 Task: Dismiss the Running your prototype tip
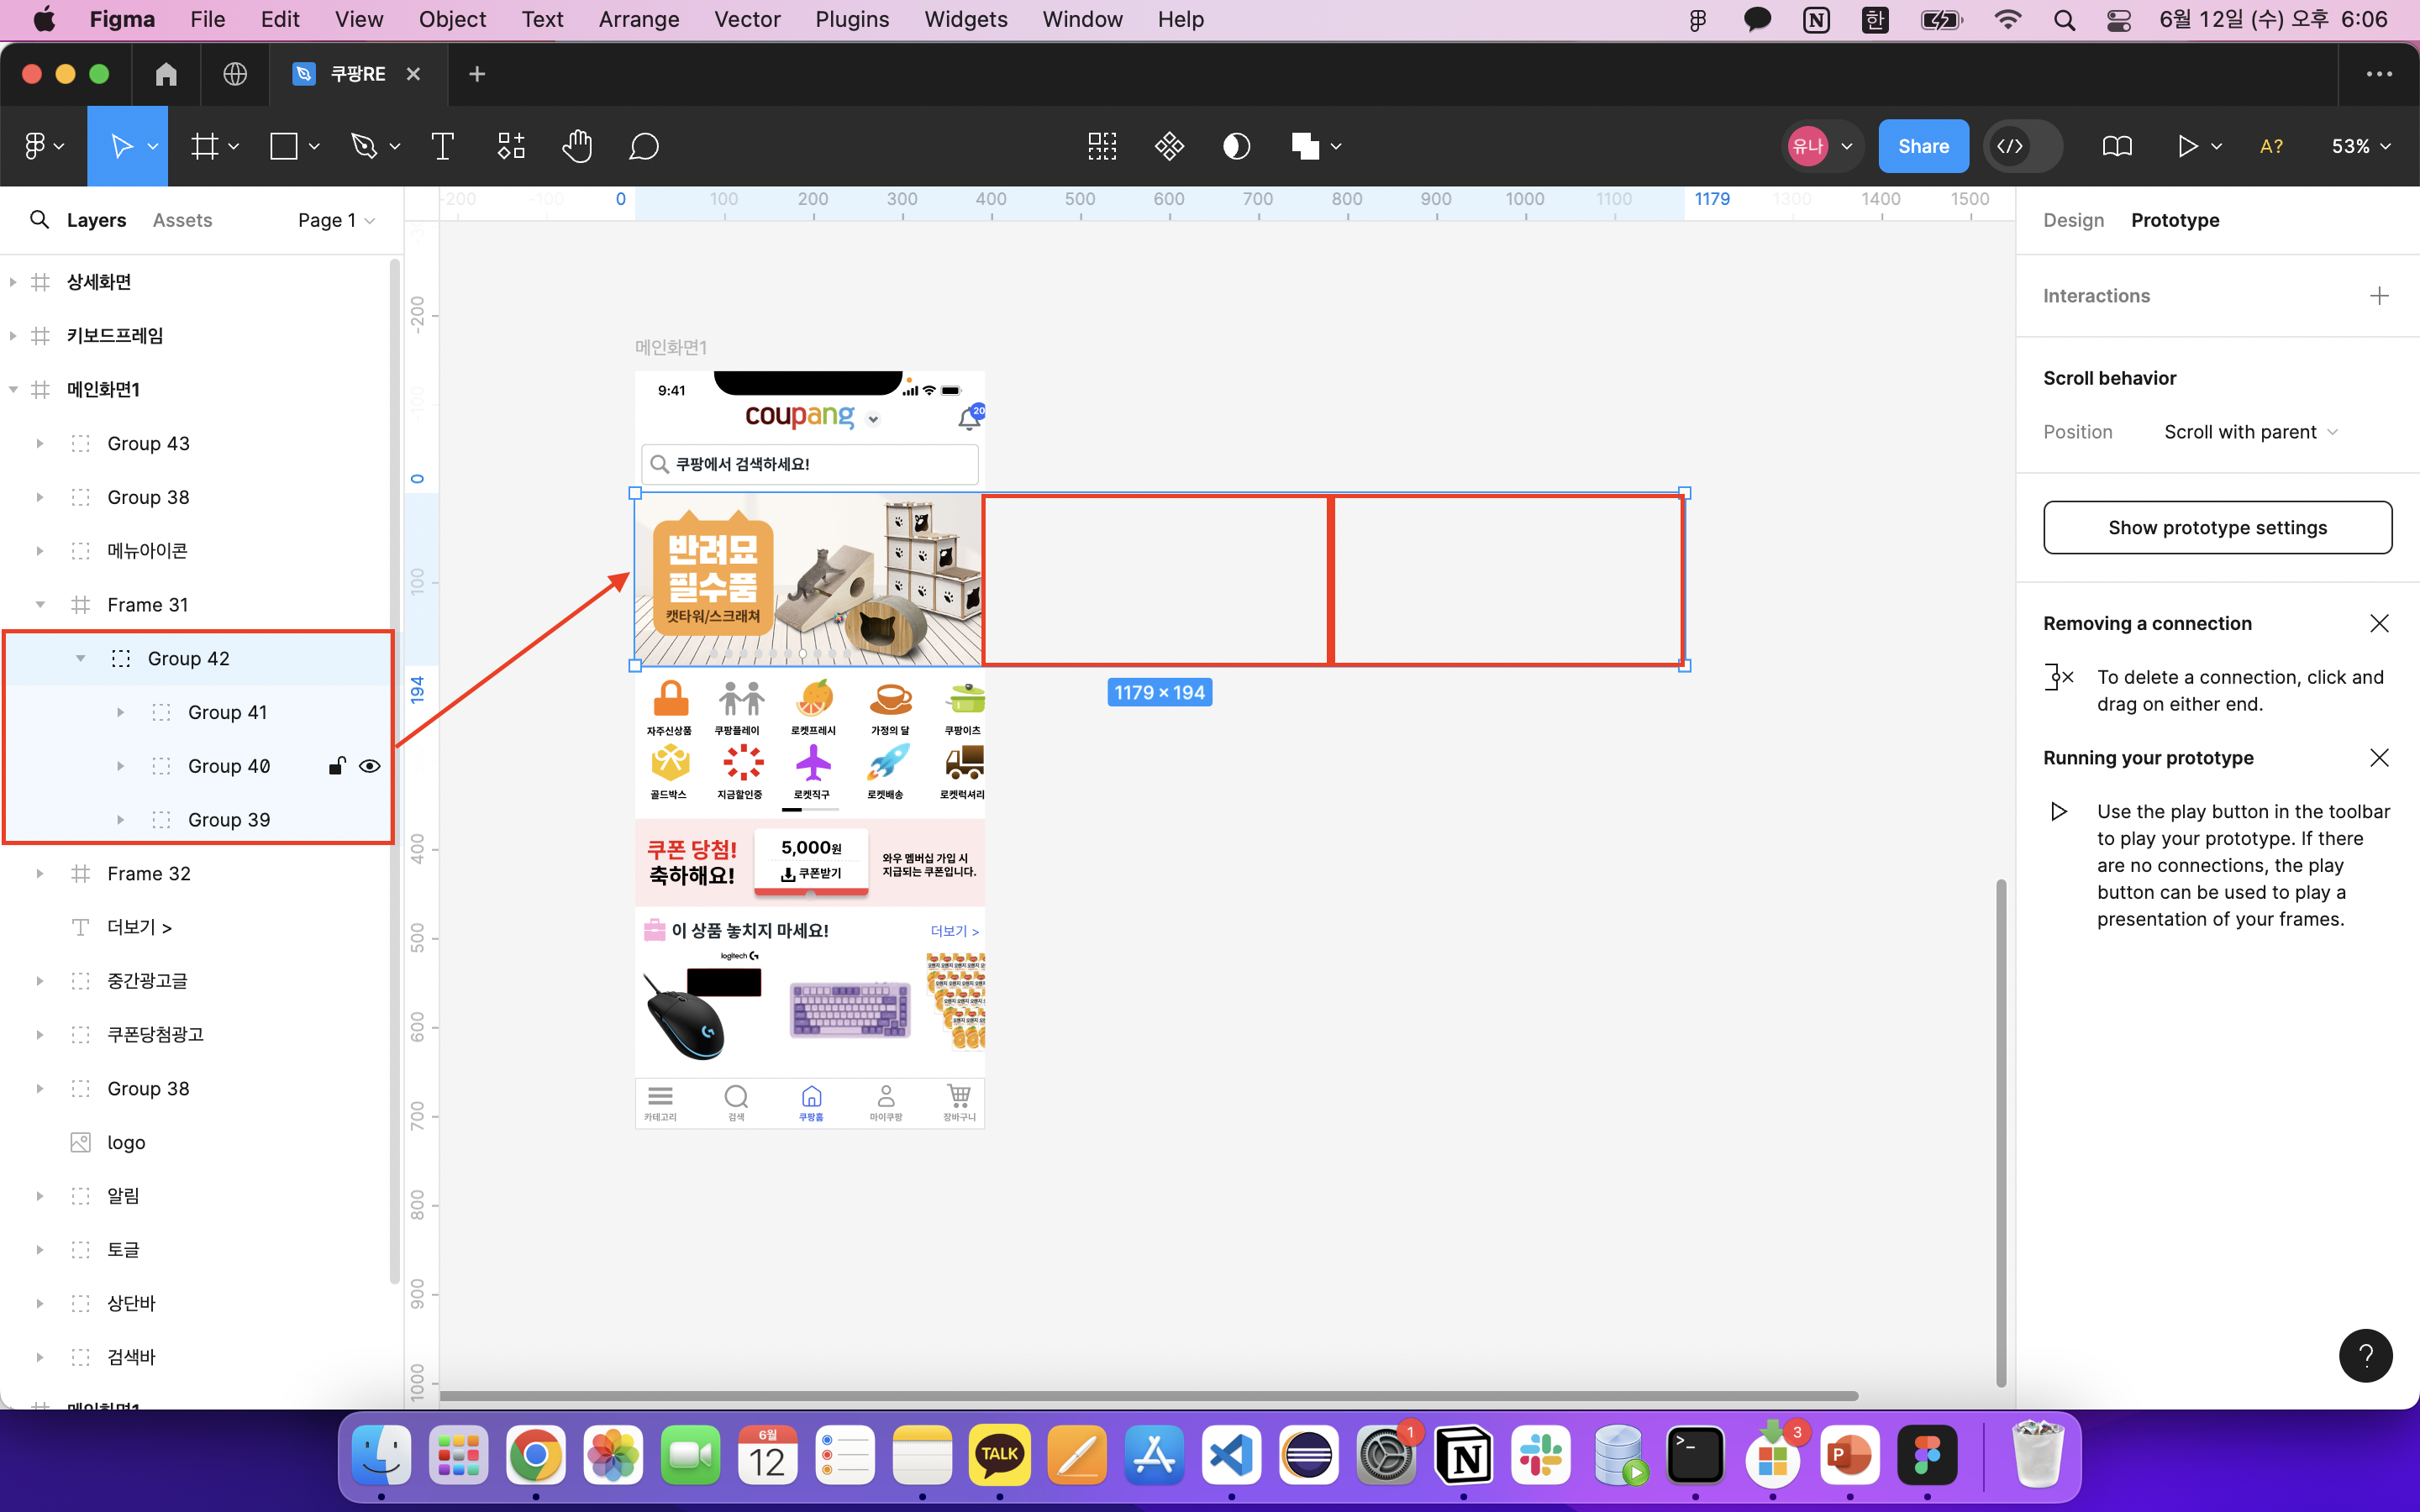coord(2379,758)
